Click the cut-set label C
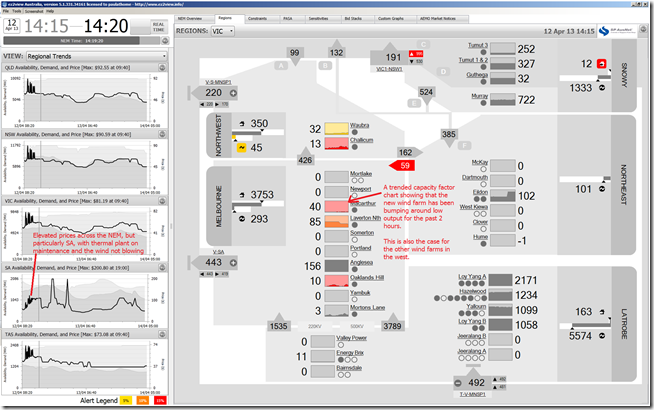Viewport: 654px width, 410px height. click(x=423, y=44)
